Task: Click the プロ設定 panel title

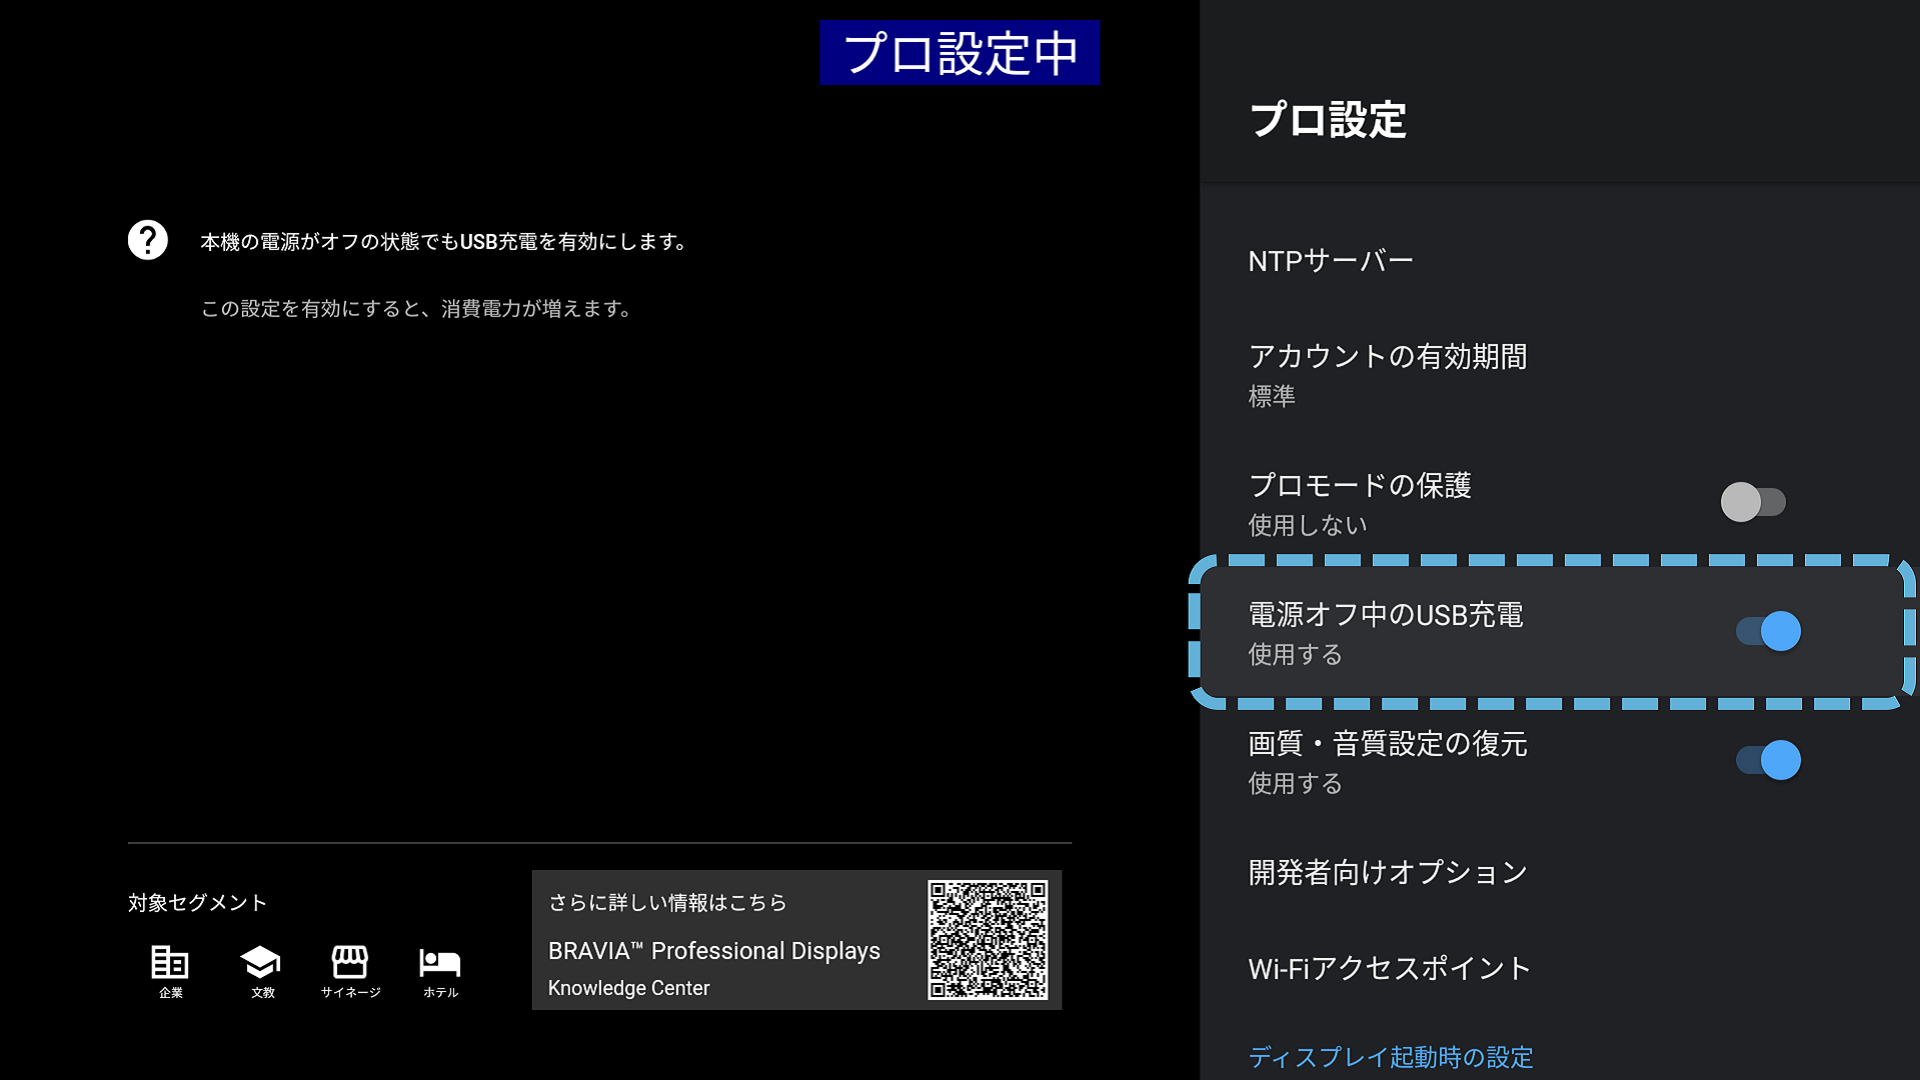Action: click(x=1328, y=120)
